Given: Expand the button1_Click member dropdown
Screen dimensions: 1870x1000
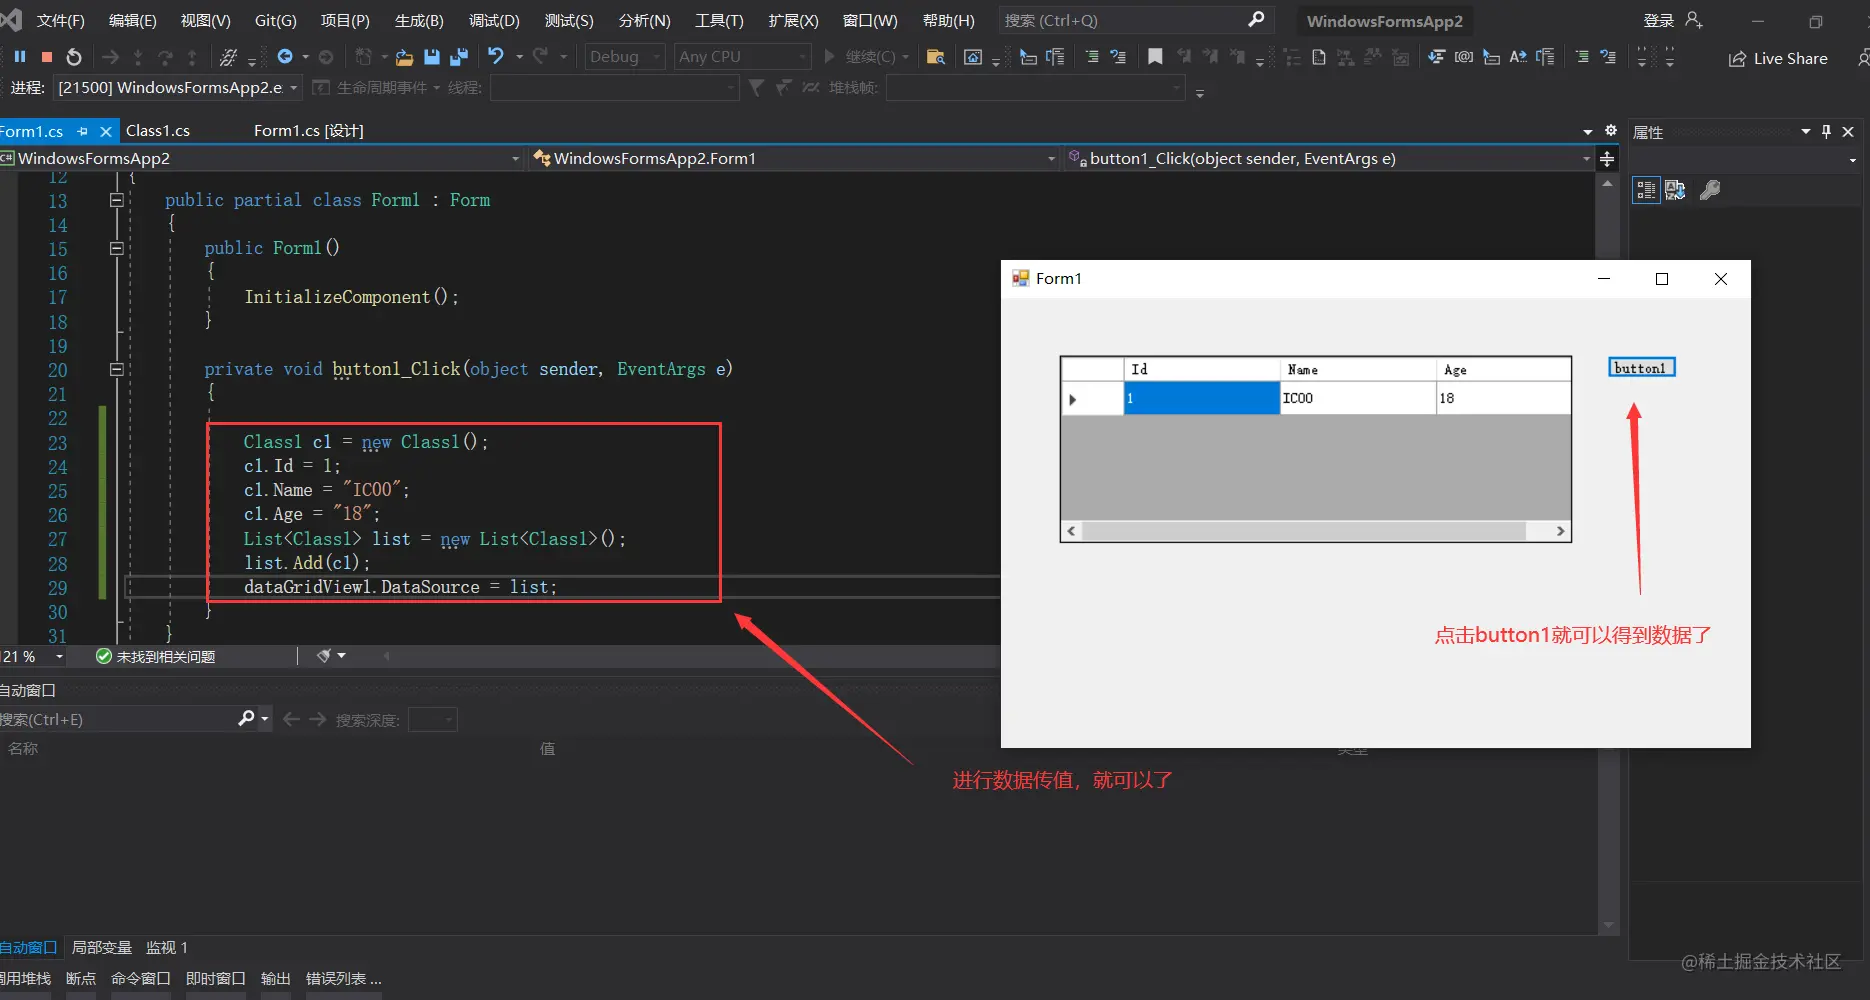Looking at the screenshot, I should (1586, 158).
